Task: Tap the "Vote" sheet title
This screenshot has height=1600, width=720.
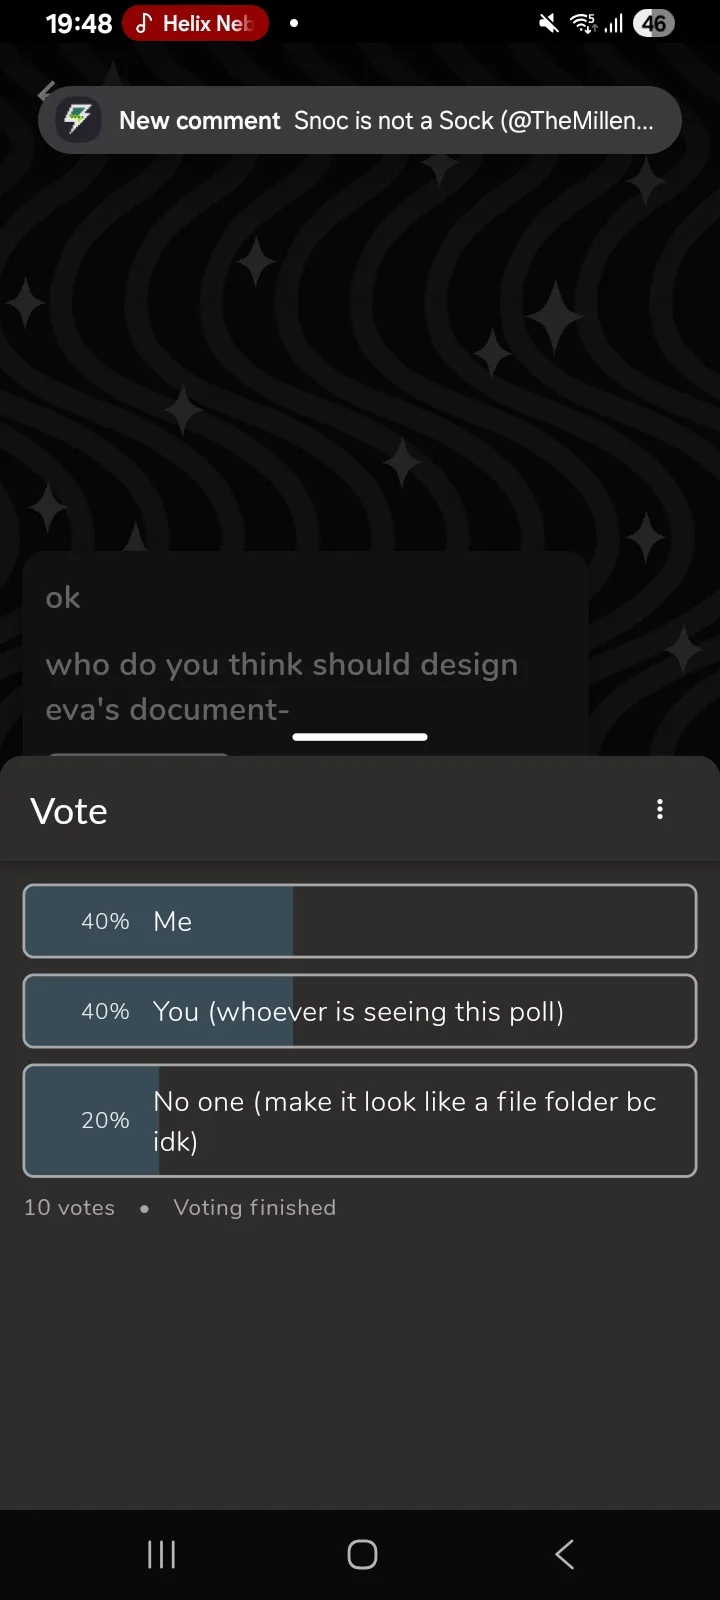Action: (69, 811)
